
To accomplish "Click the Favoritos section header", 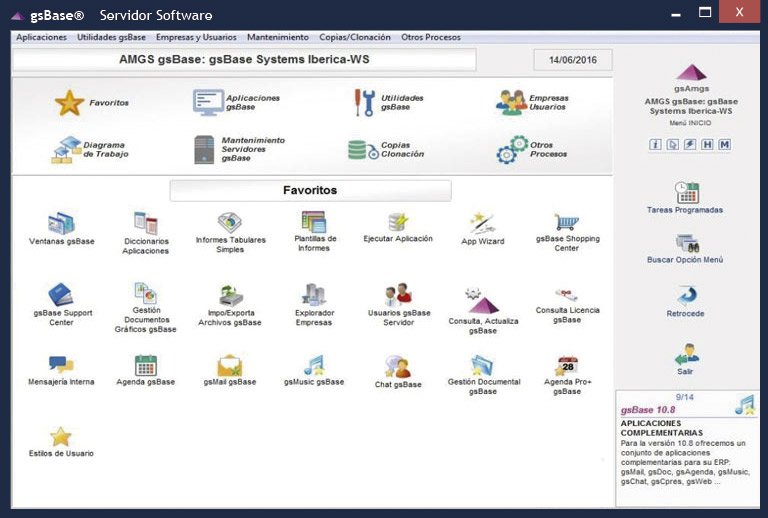I will (310, 190).
